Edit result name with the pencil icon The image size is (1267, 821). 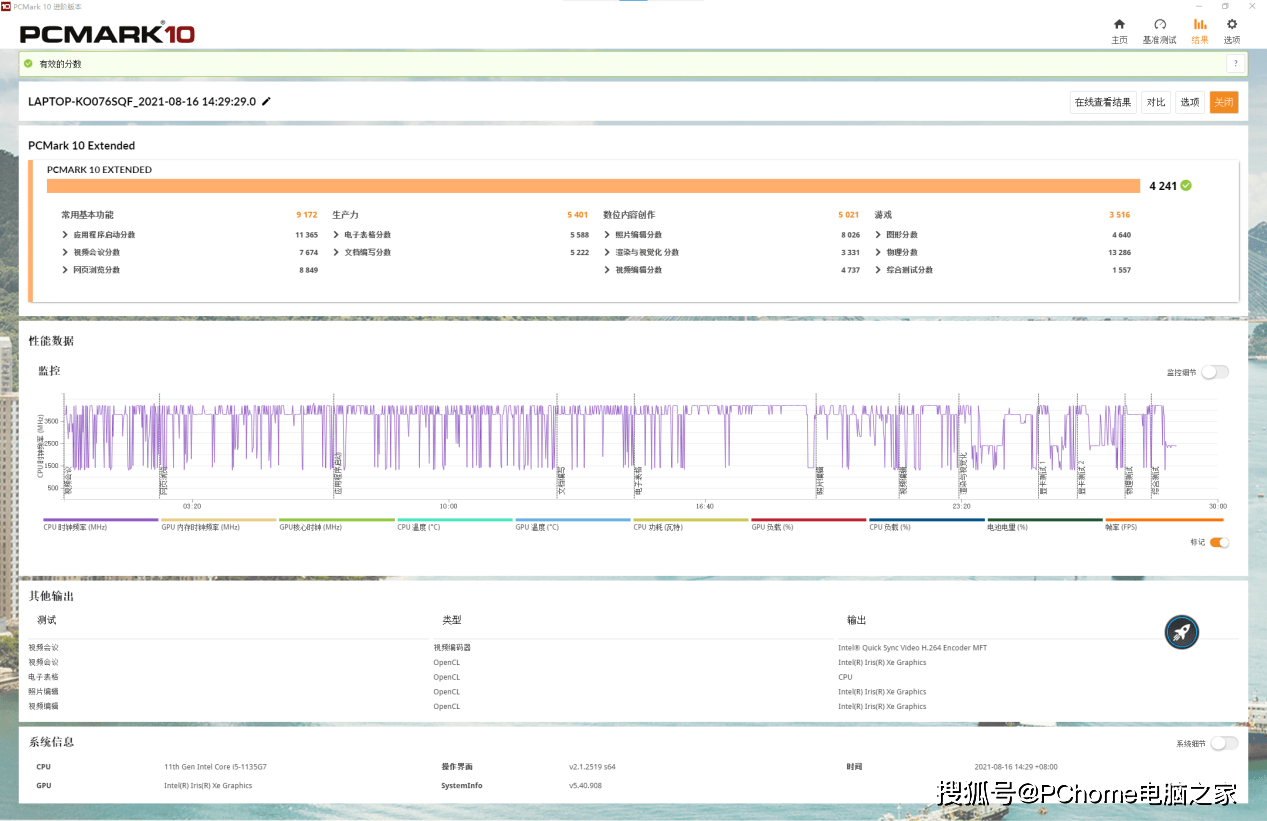pyautogui.click(x=266, y=102)
